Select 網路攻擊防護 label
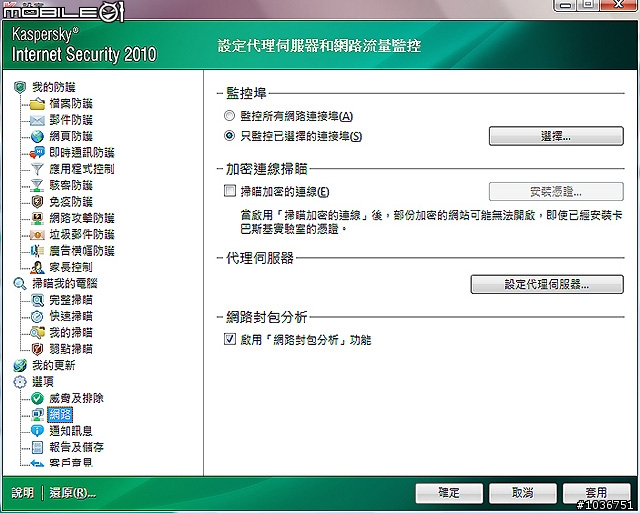 pyautogui.click(x=82, y=218)
